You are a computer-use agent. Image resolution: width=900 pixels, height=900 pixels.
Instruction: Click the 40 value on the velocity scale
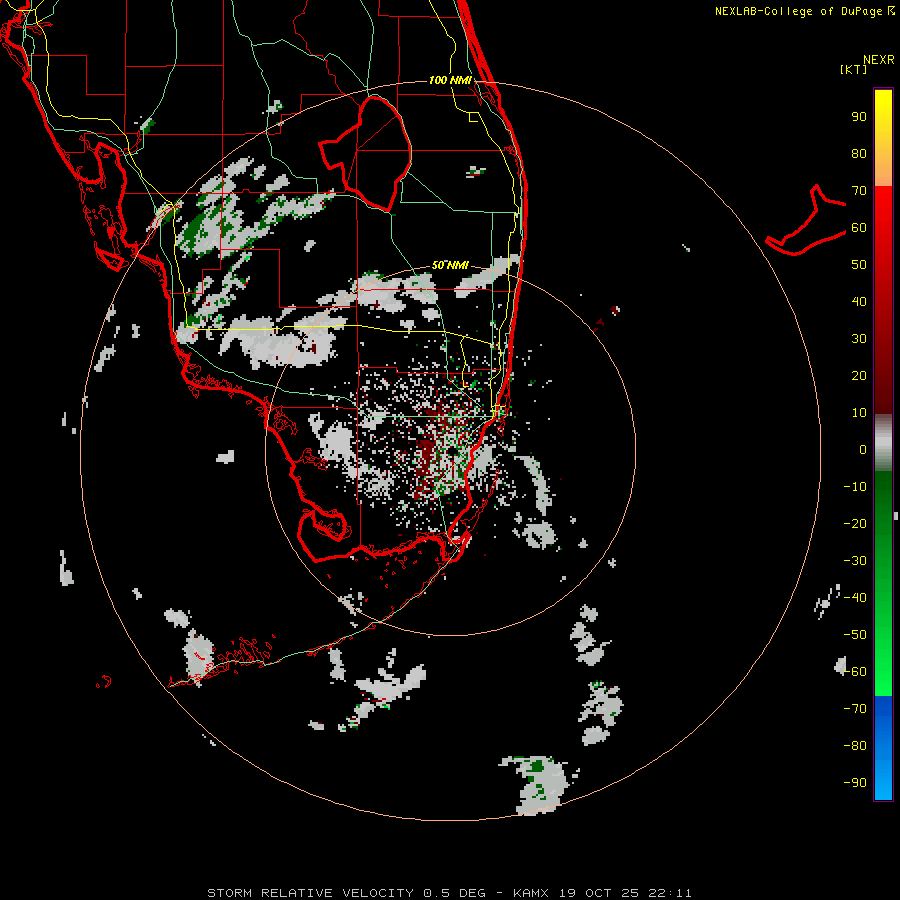859,302
